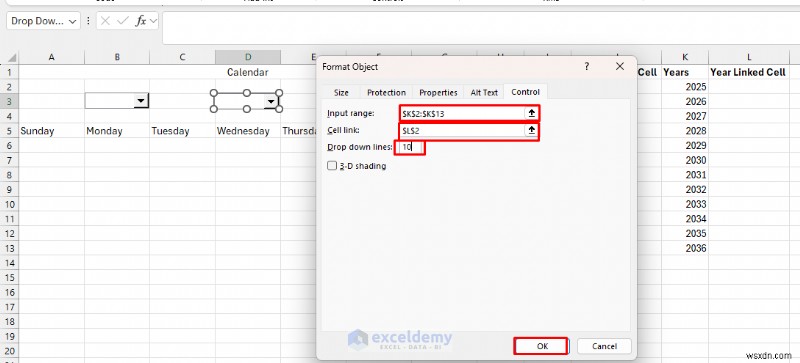This screenshot has height=363, width=800.
Task: Close the Format Object dialog
Action: click(x=620, y=66)
